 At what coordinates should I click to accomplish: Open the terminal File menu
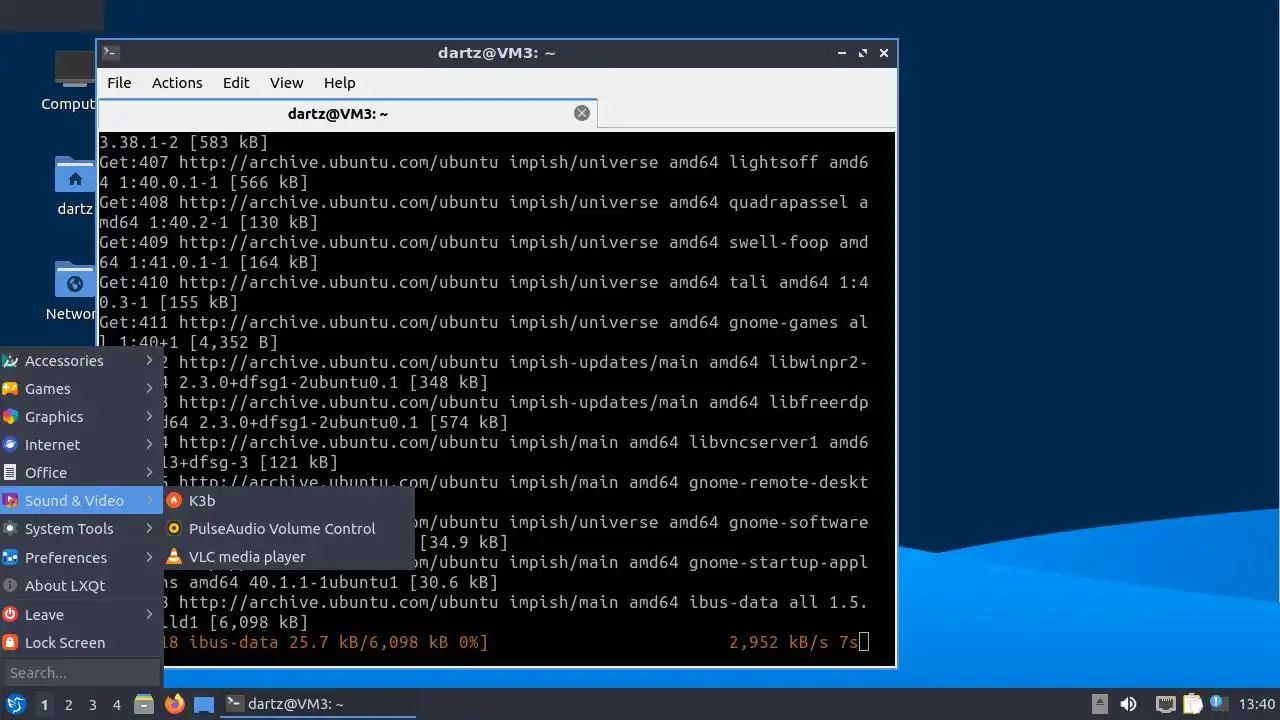pos(119,83)
